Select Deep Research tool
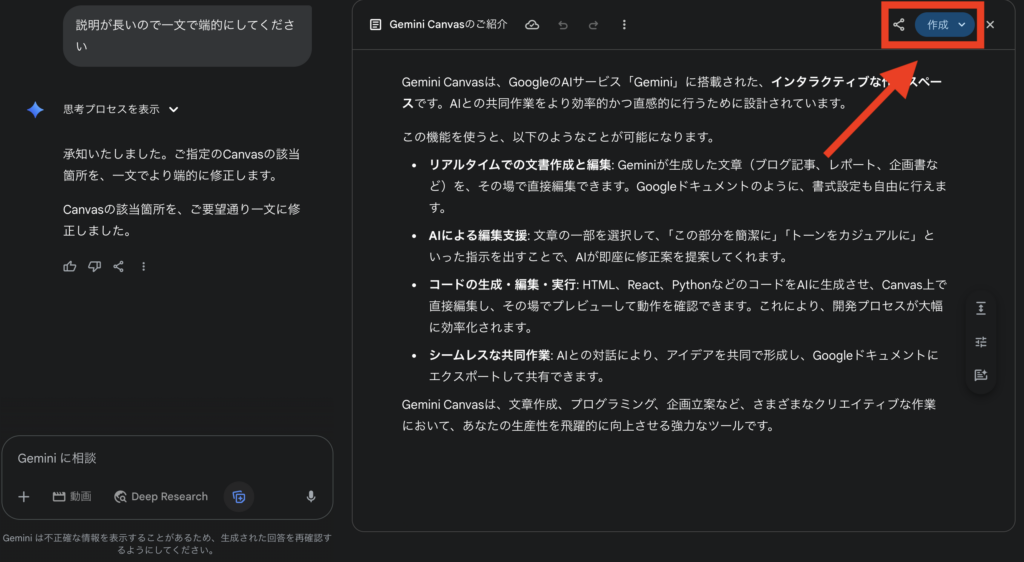The image size is (1024, 562). [161, 497]
